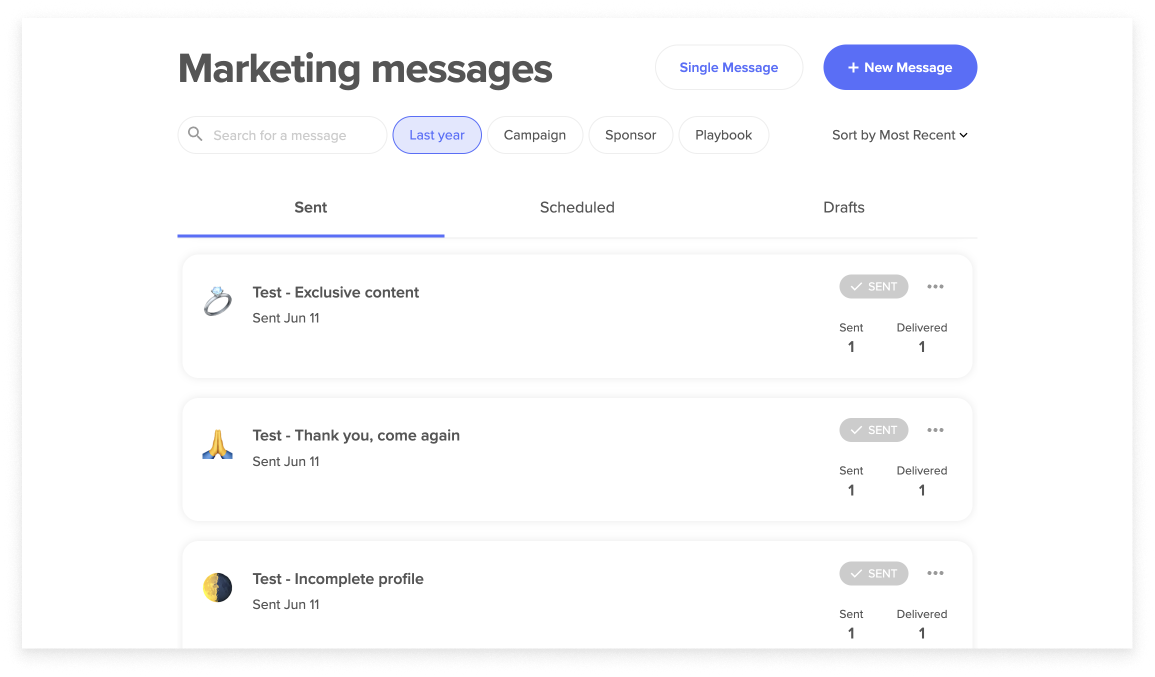Toggle the Campaign filter chip
The width and height of the screenshot is (1155, 677).
[x=535, y=135]
